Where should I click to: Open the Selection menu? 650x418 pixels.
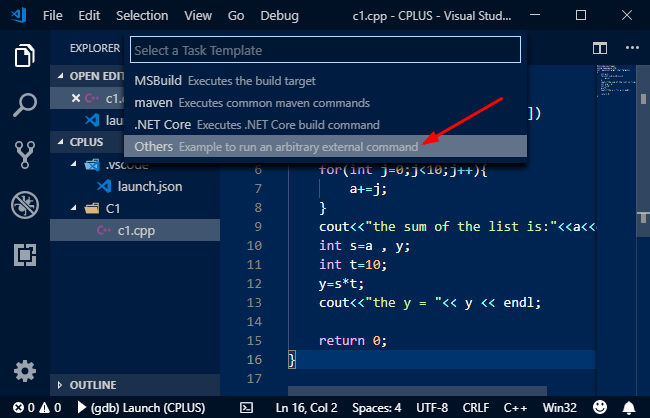coord(142,15)
